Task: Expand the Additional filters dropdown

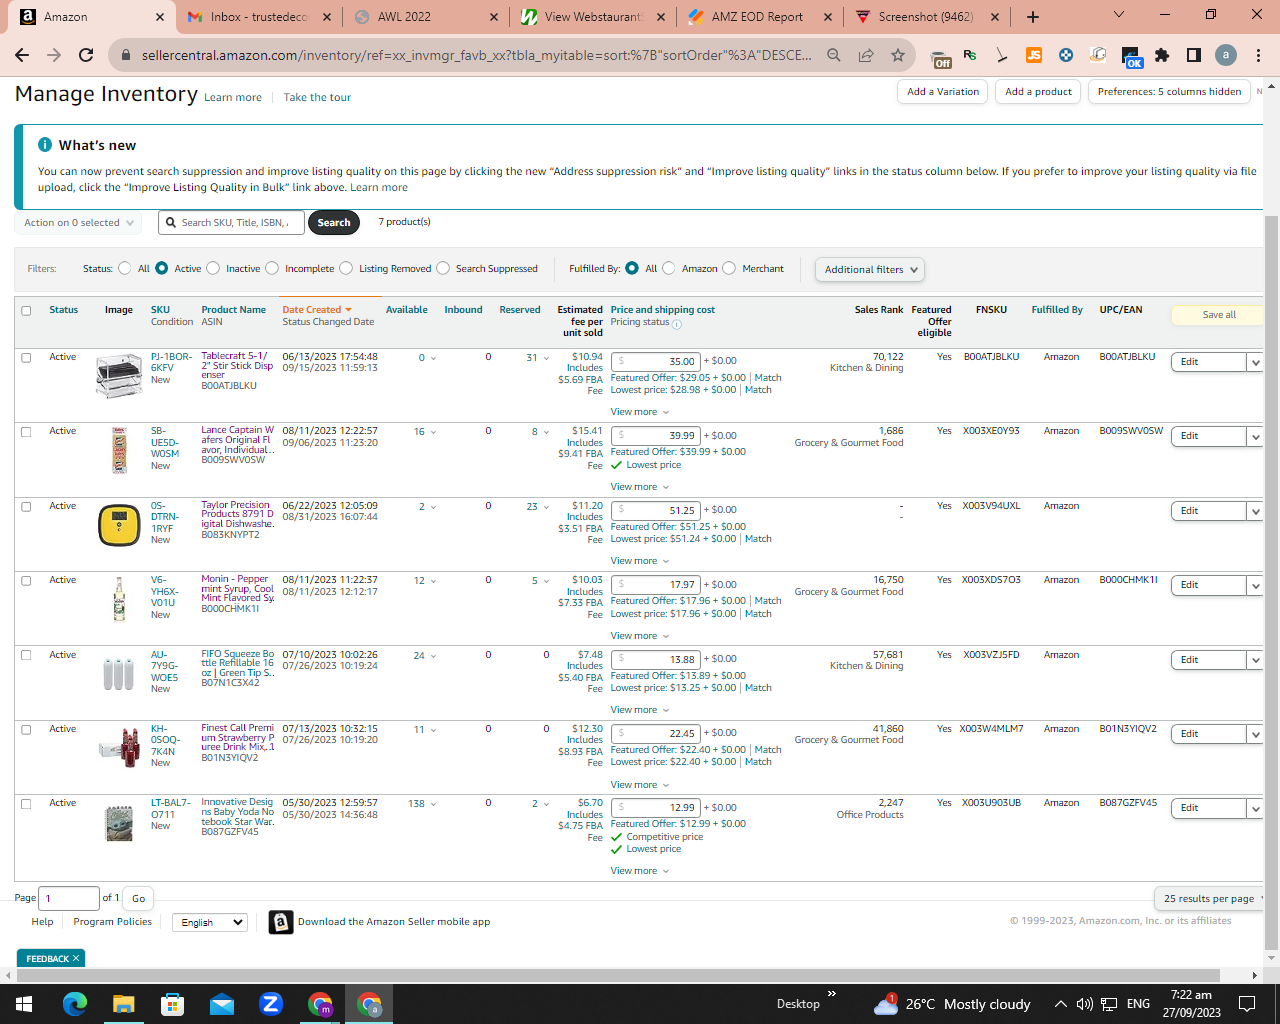Action: tap(870, 269)
